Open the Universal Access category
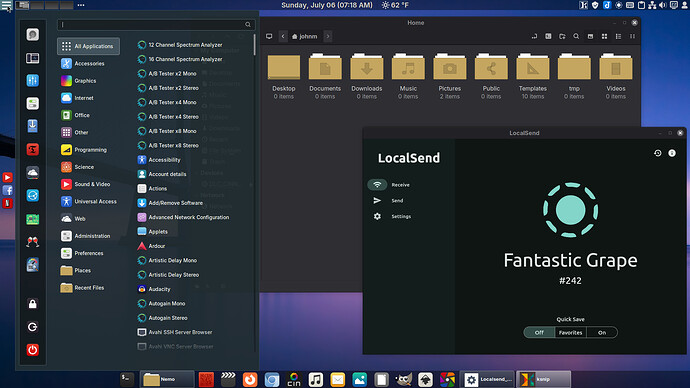Viewport: 690px width, 388px height. [88, 201]
